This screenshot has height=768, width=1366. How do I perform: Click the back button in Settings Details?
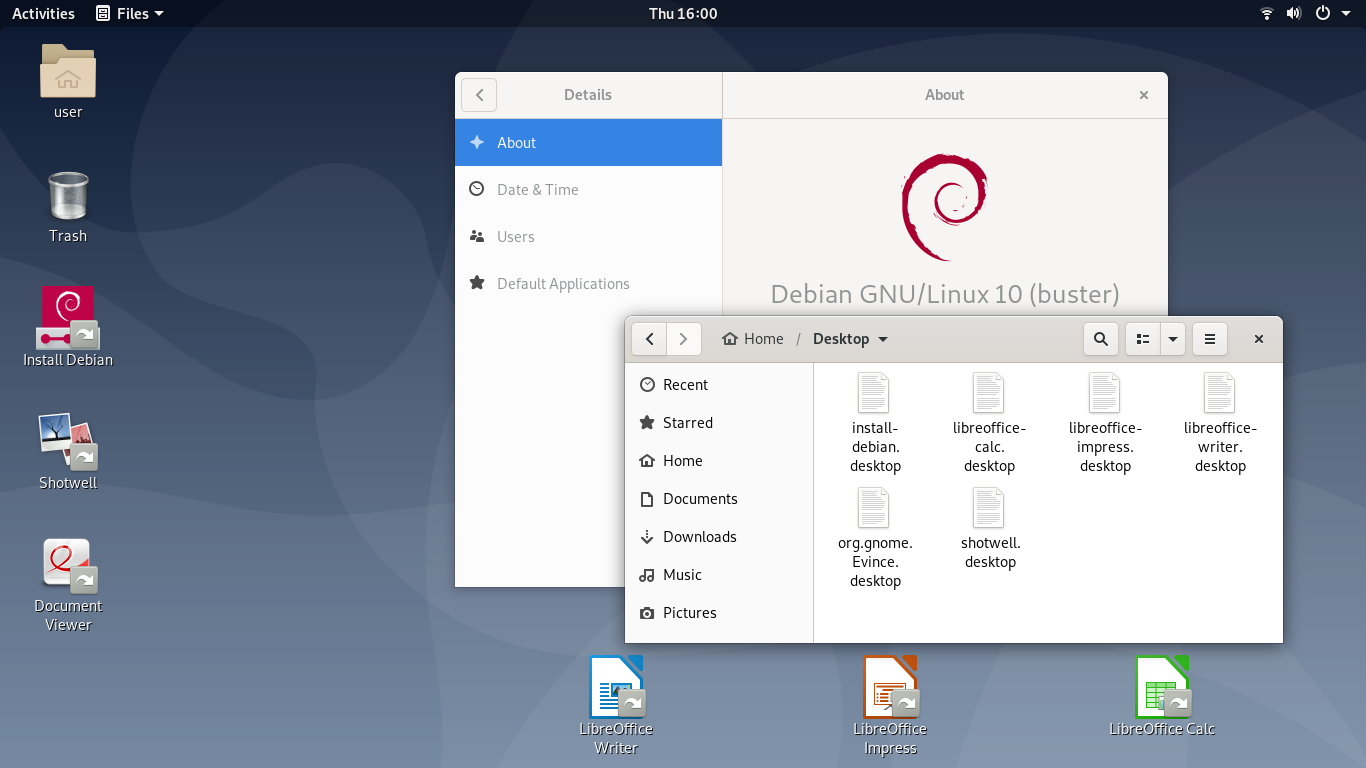click(478, 94)
